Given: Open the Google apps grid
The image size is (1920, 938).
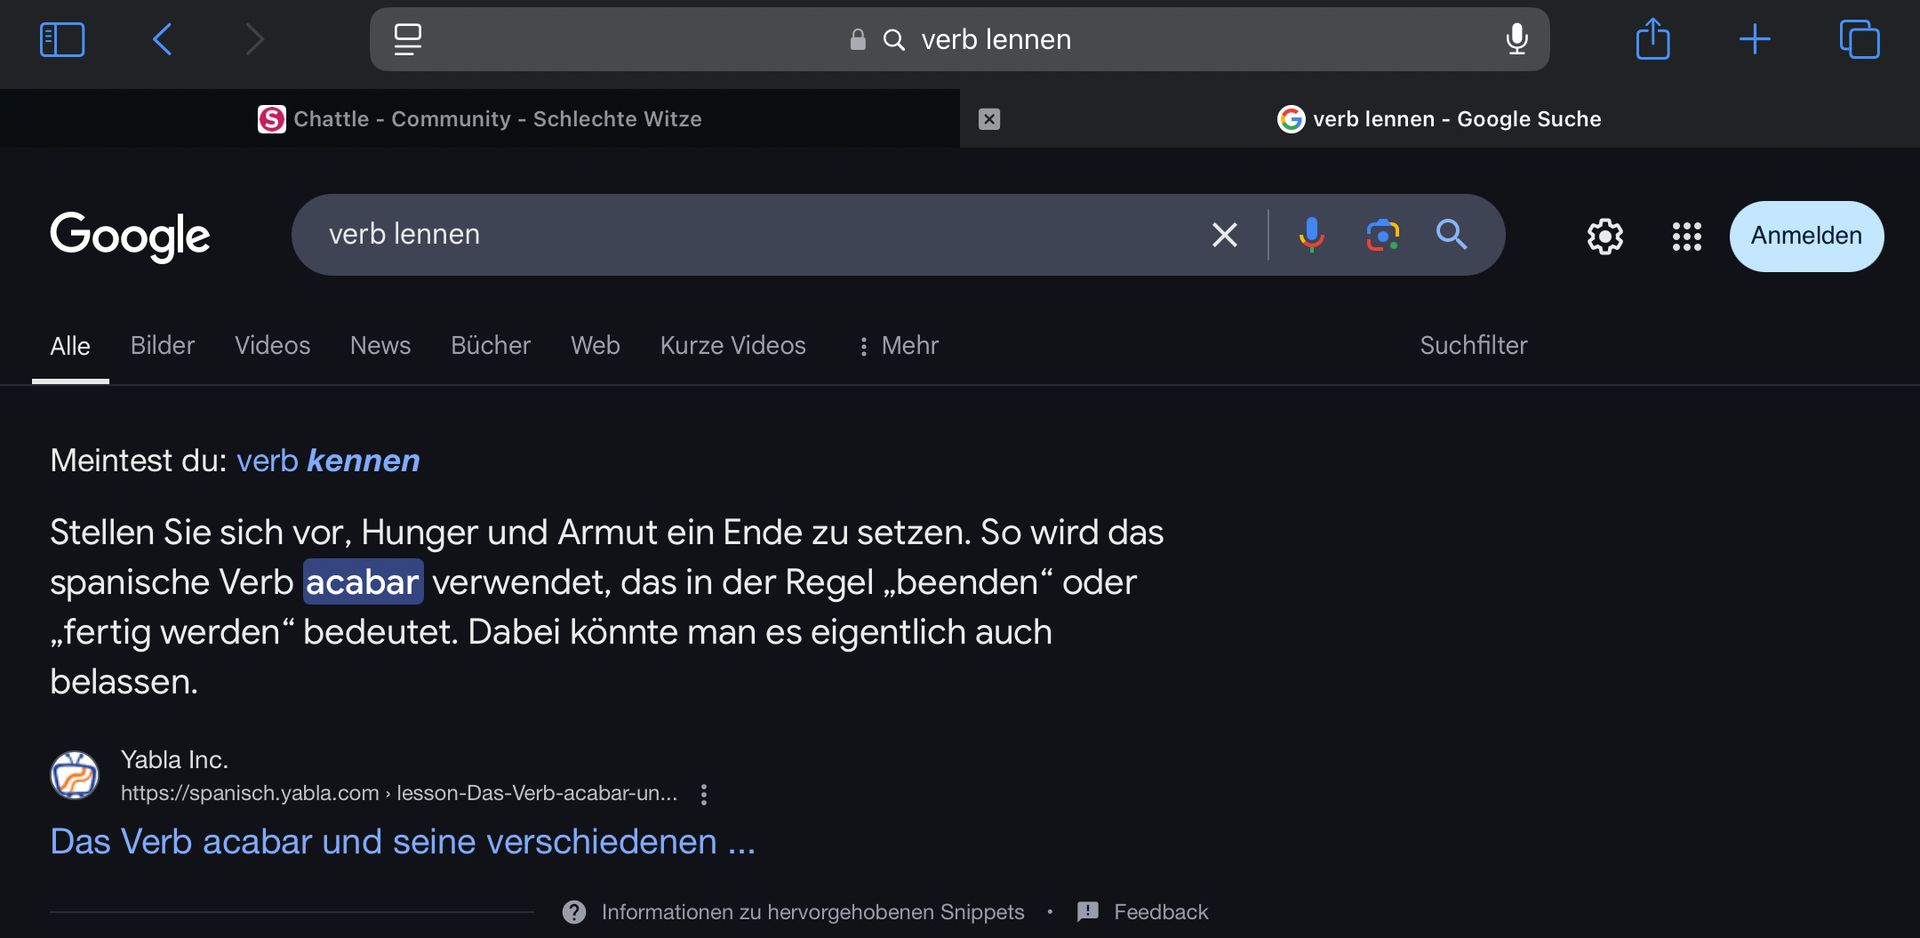Looking at the screenshot, I should click(x=1686, y=236).
